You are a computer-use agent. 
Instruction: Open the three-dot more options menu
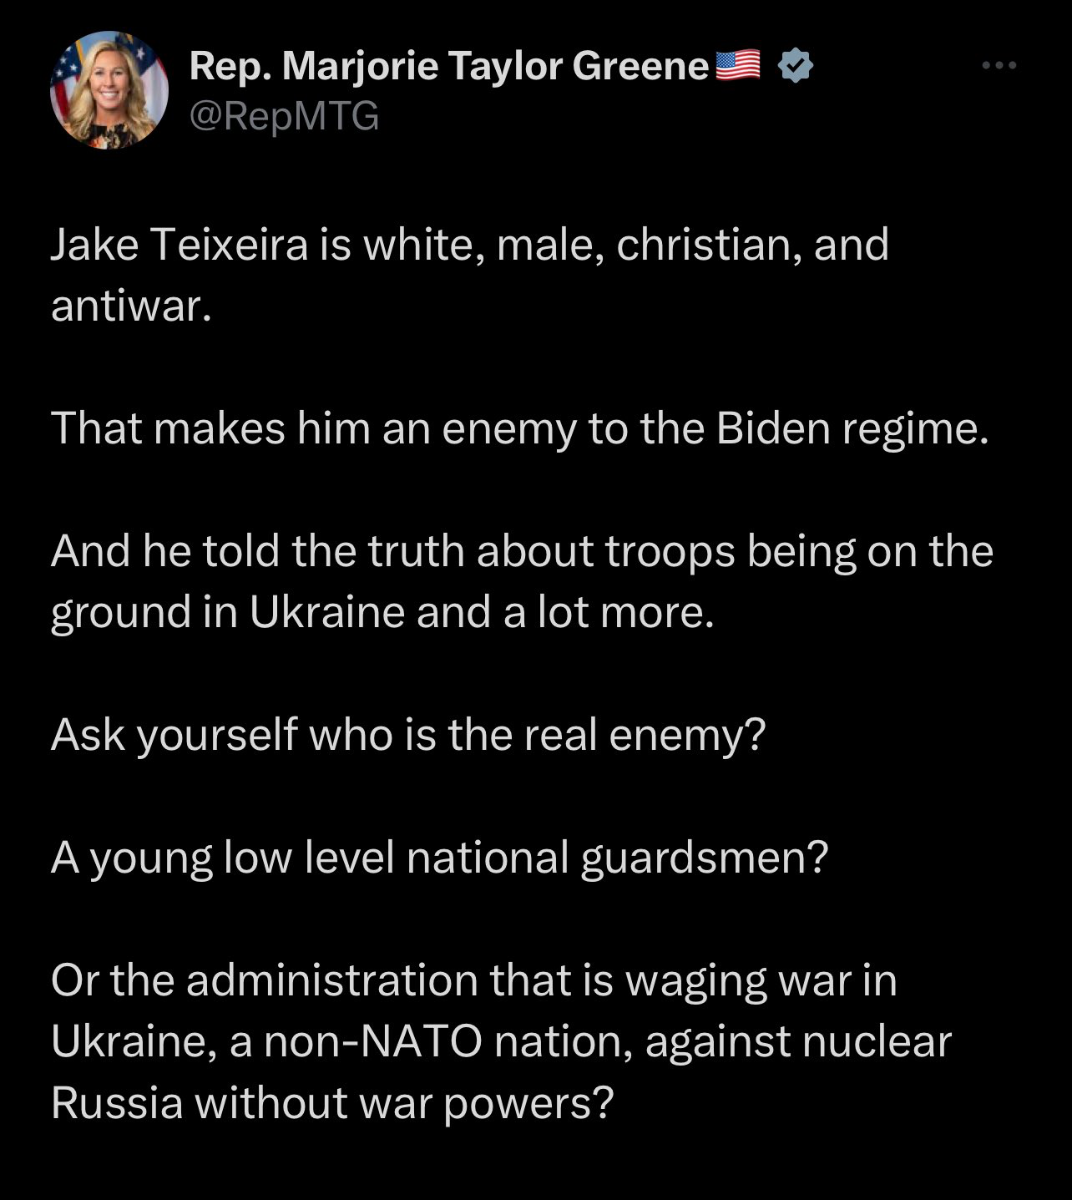point(998,66)
